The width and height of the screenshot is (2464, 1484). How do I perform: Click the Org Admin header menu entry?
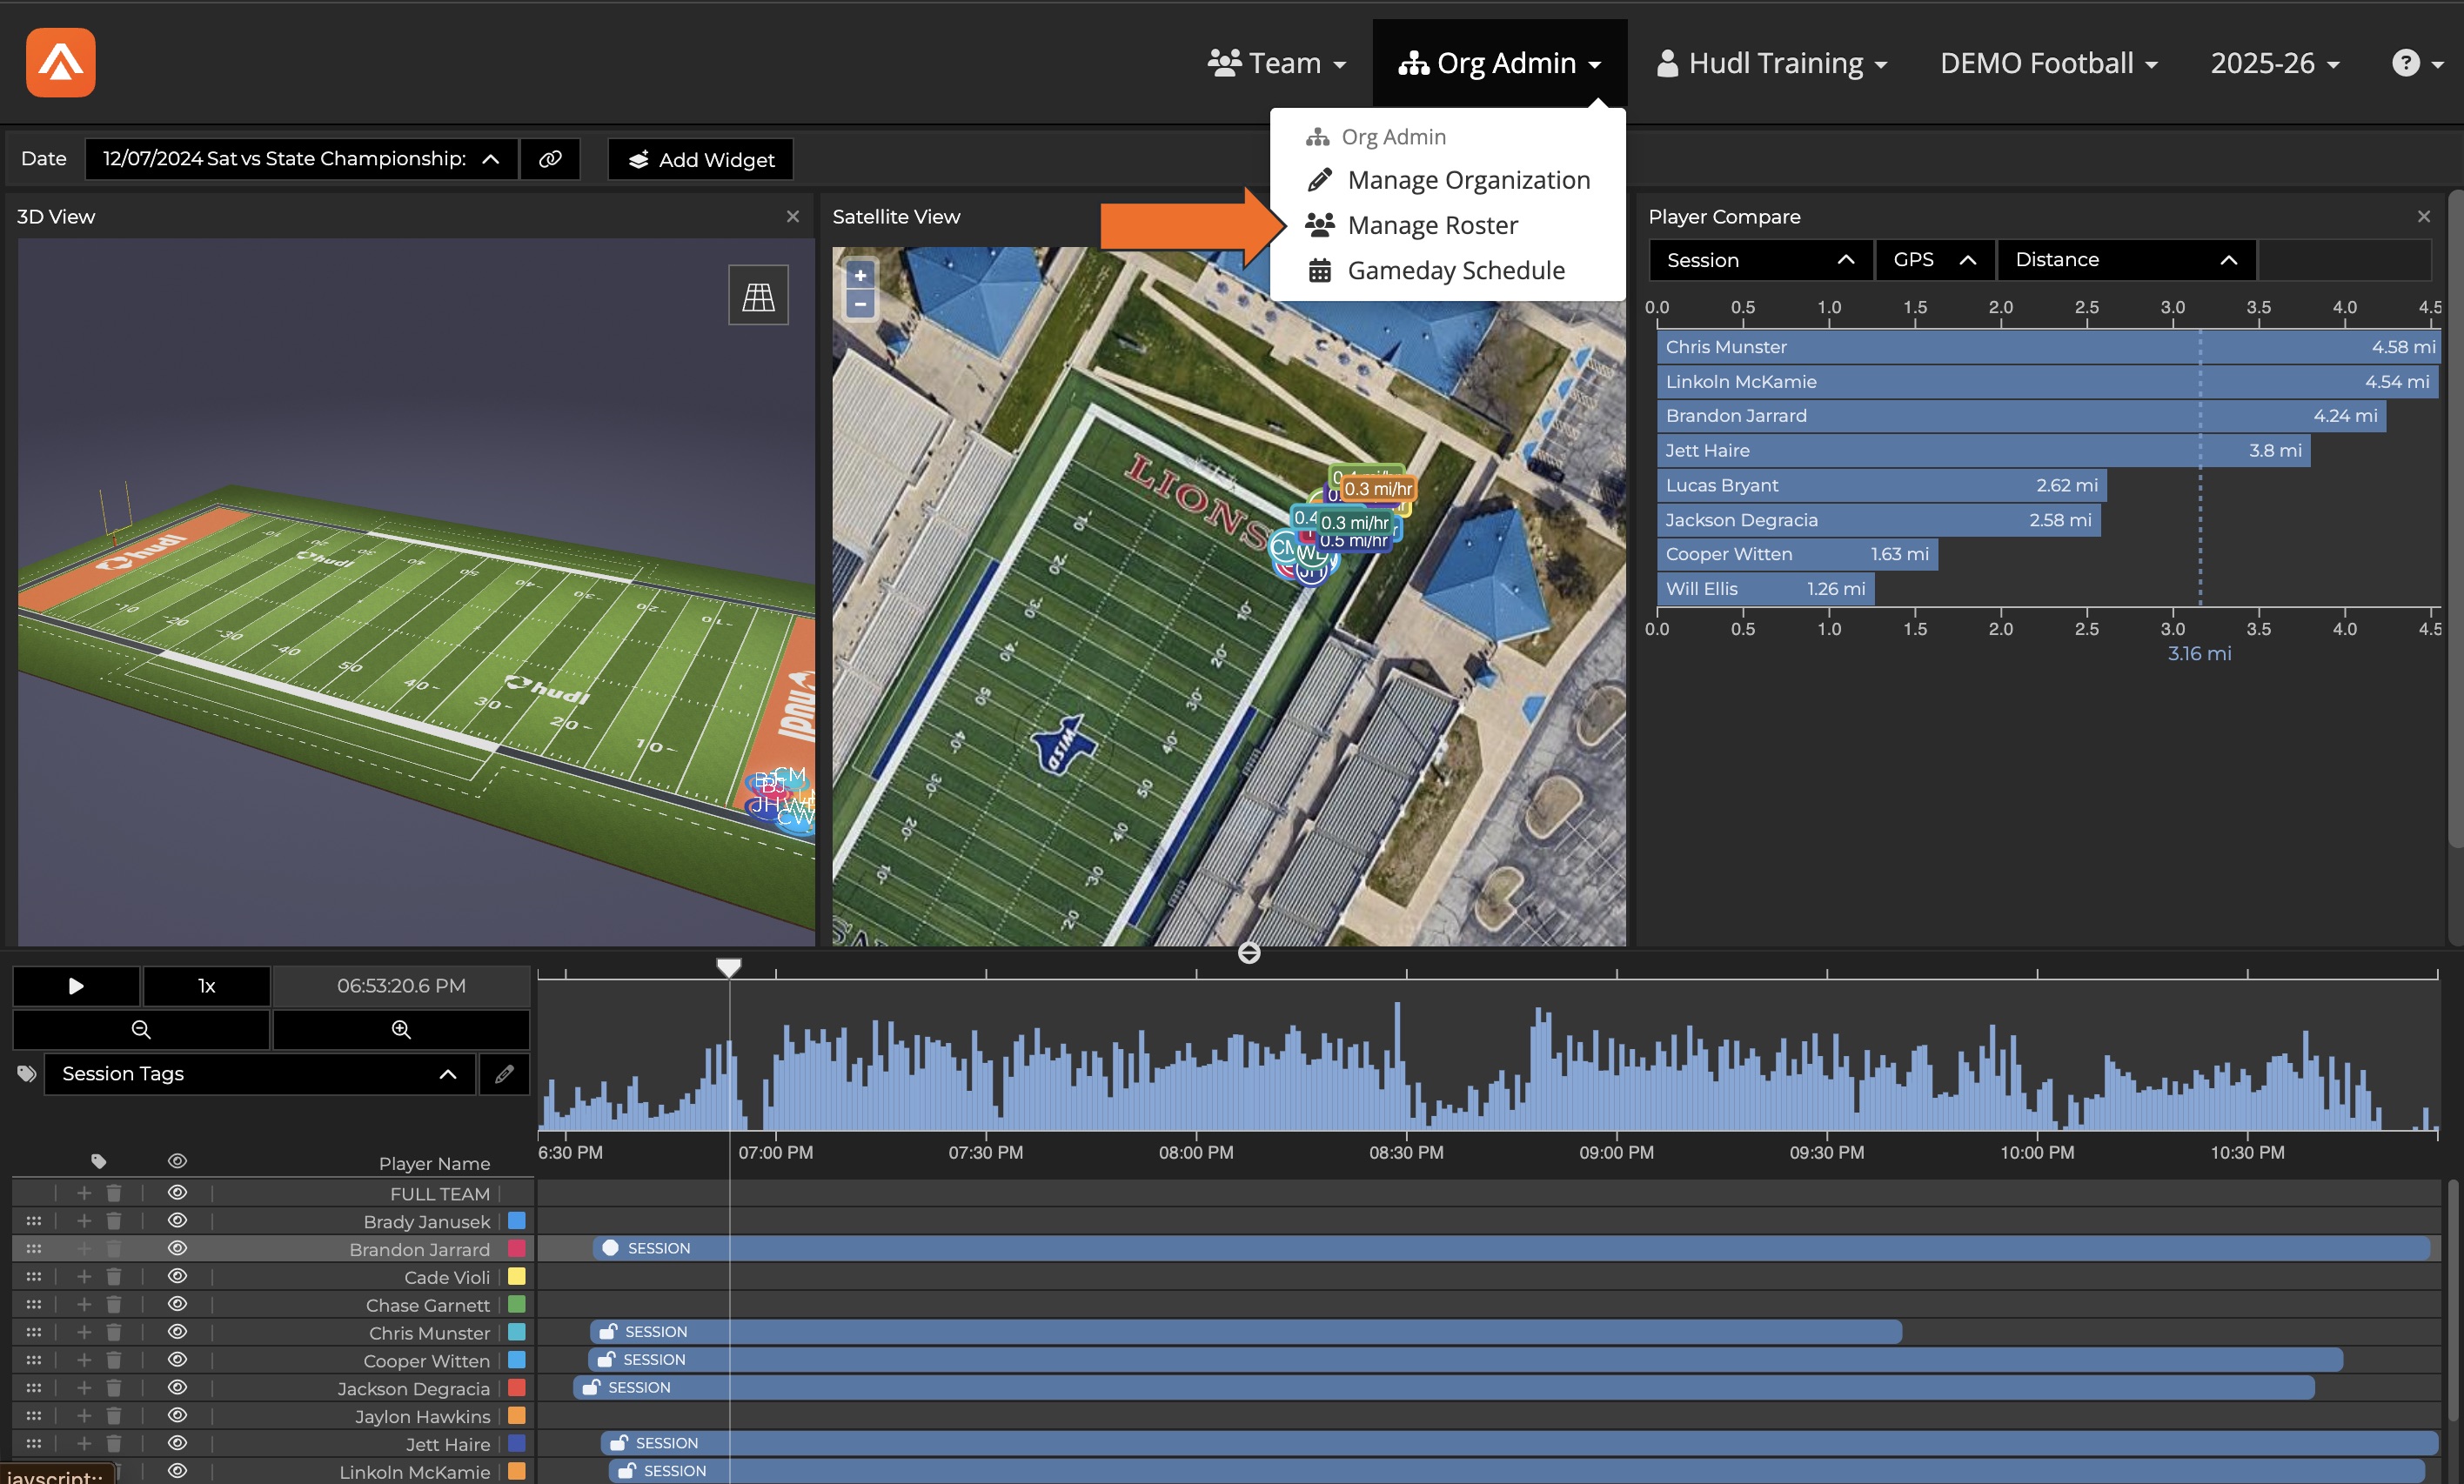pos(1376,137)
